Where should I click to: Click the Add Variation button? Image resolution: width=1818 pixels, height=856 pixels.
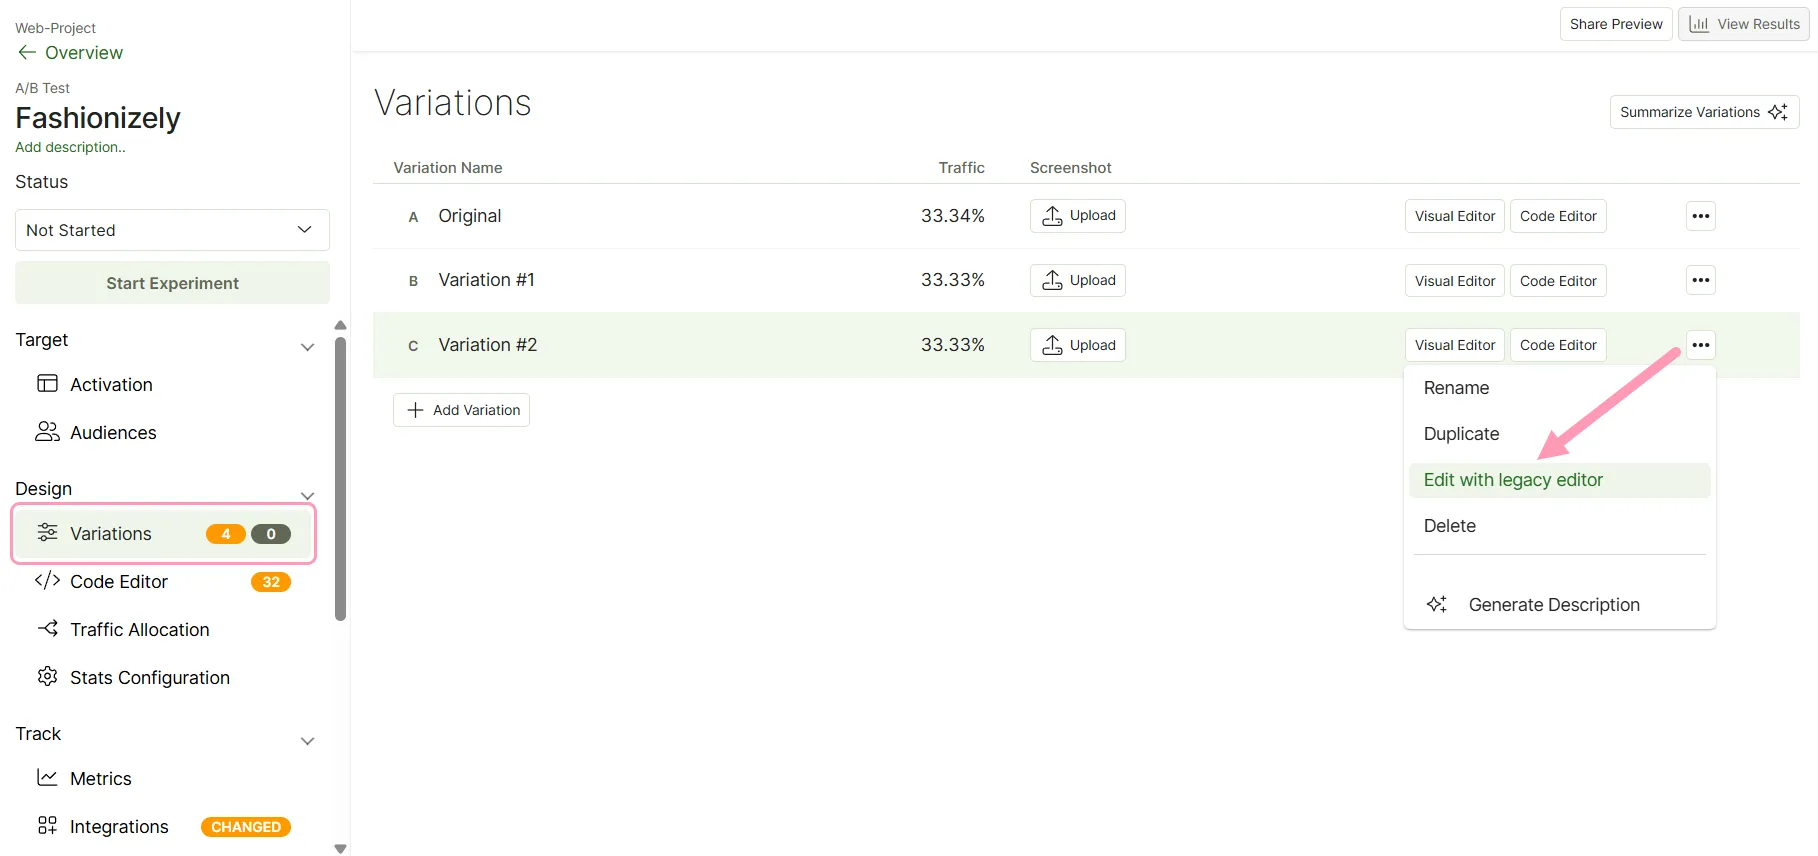point(461,410)
